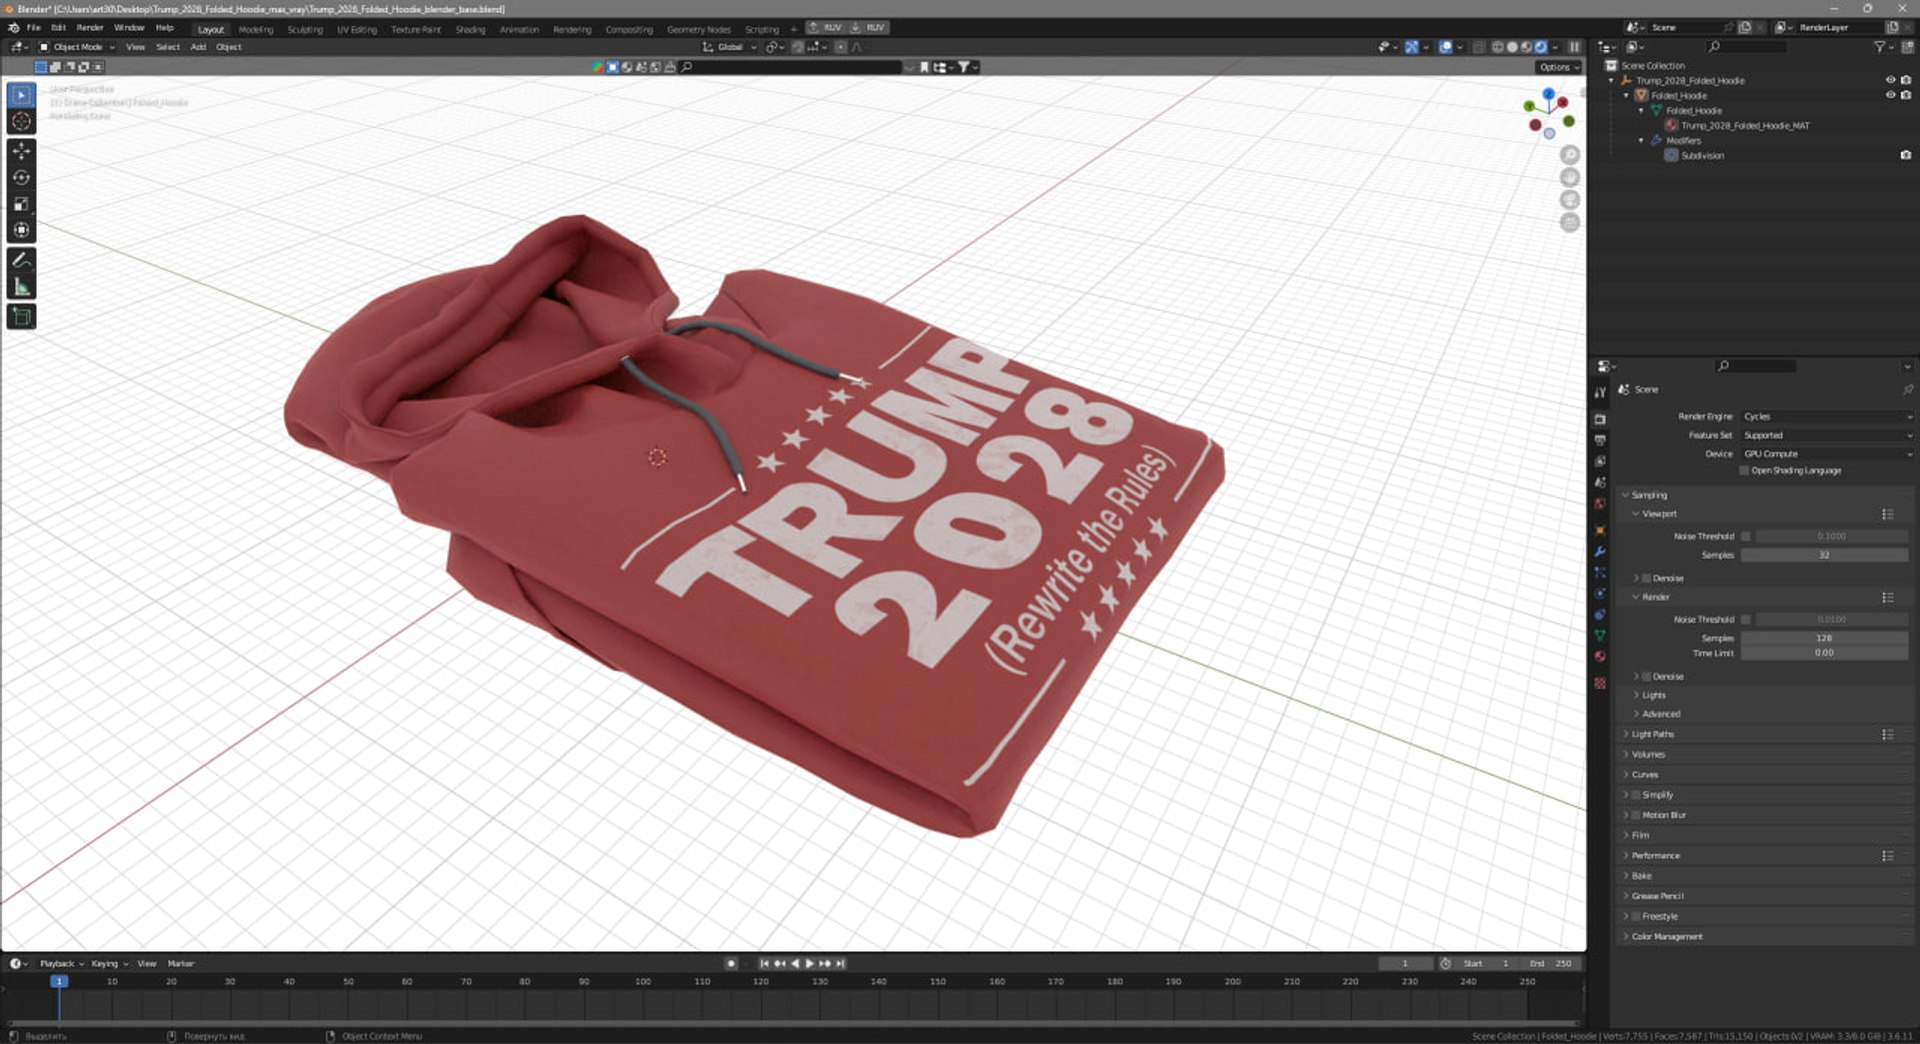Open the Physics properties tab
Viewport: 1920px width, 1044px height.
1600,593
